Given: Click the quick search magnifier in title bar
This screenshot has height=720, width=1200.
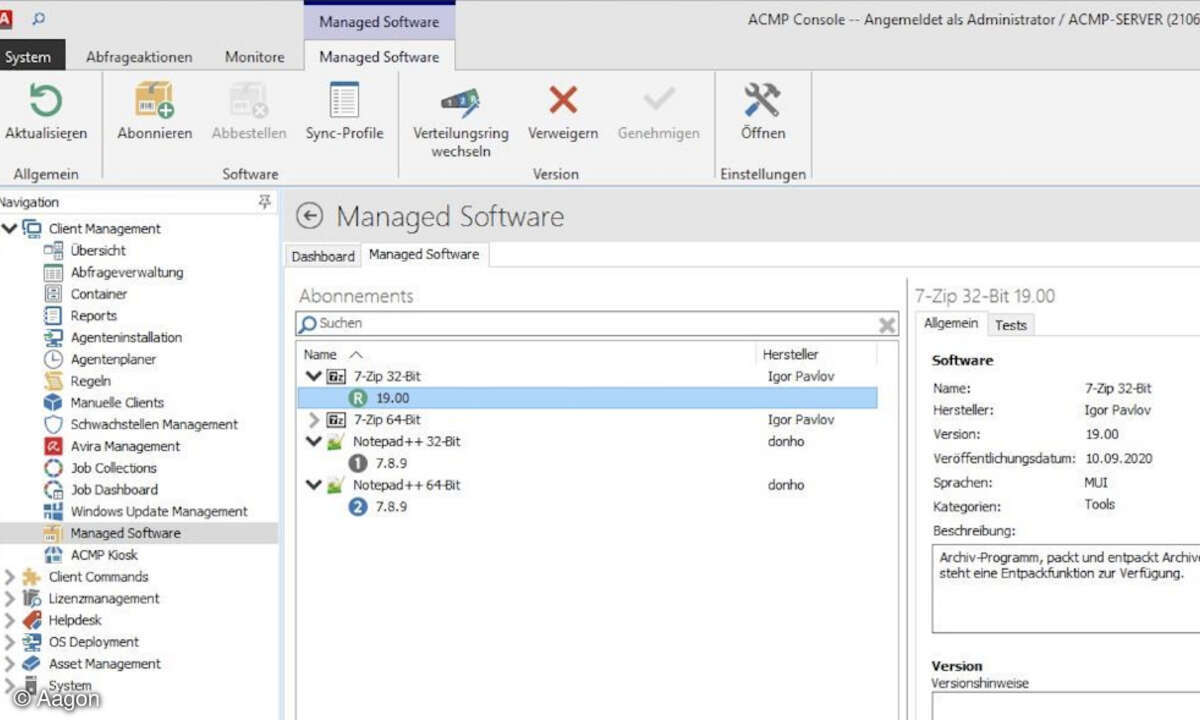Looking at the screenshot, I should (x=39, y=18).
